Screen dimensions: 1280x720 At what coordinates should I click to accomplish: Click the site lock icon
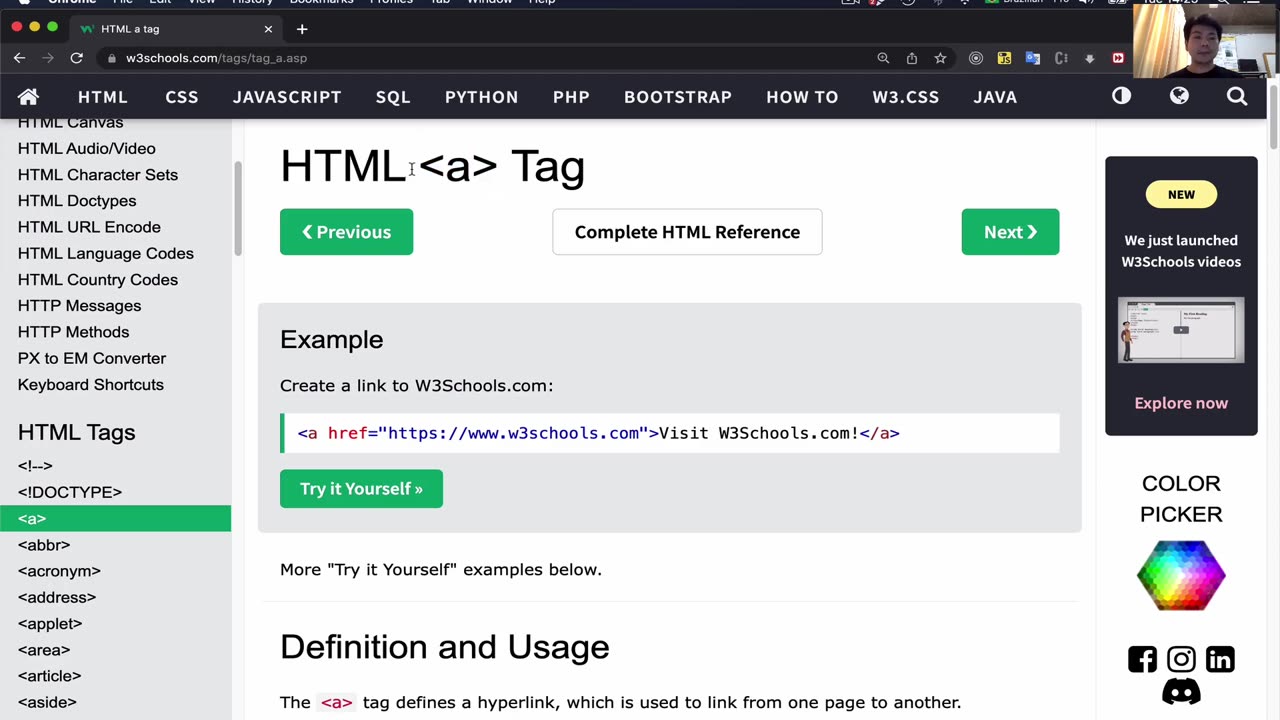pos(111,58)
